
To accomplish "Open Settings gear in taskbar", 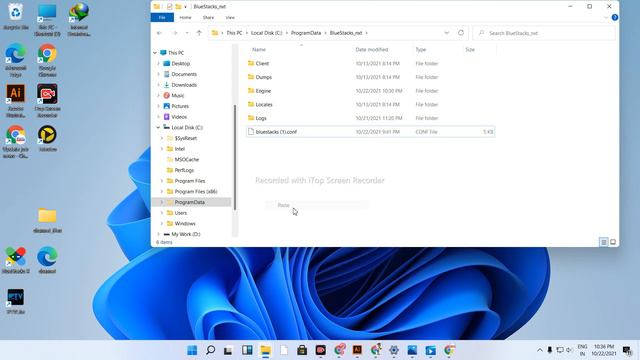I will coord(394,350).
